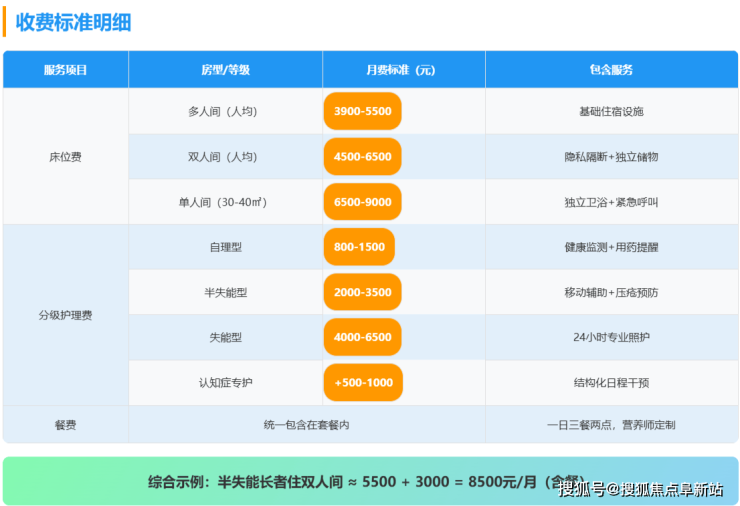Click the 统一包含在套餐内 cell
This screenshot has width=740, height=506.
(306, 424)
